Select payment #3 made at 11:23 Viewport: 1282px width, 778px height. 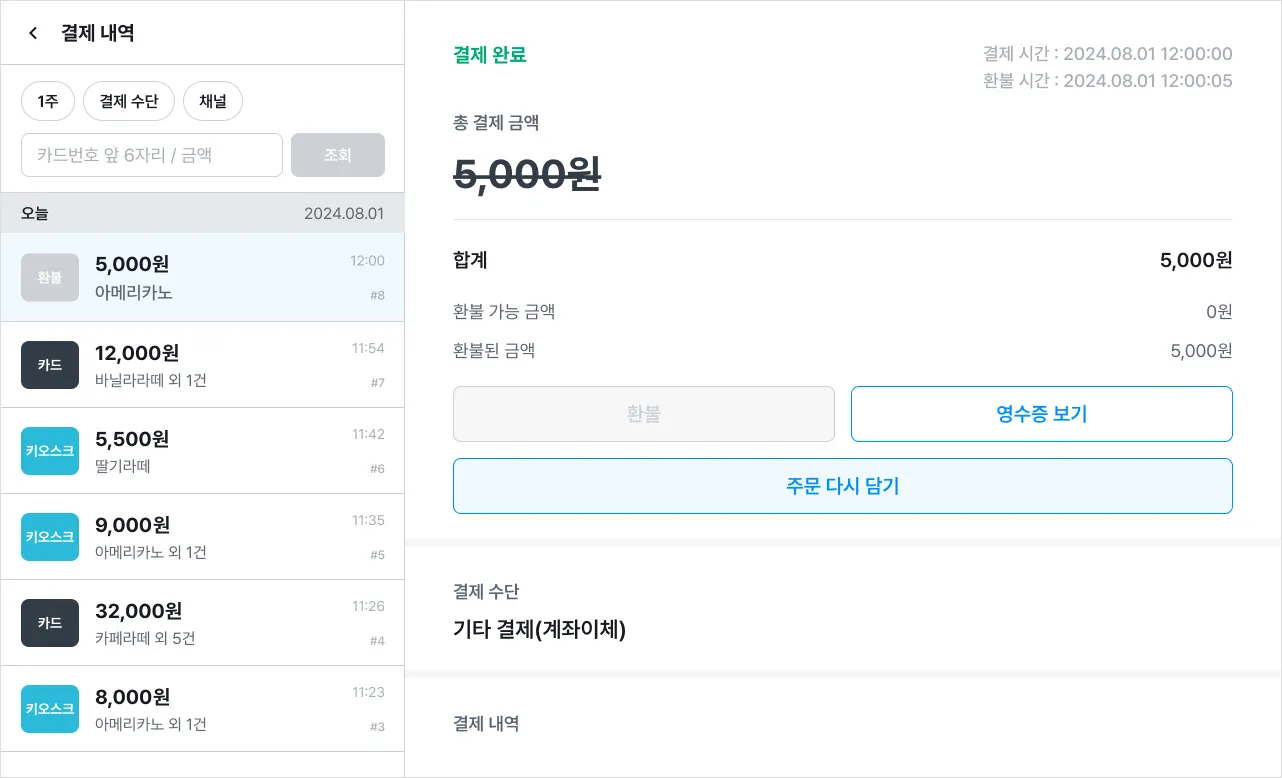230,709
